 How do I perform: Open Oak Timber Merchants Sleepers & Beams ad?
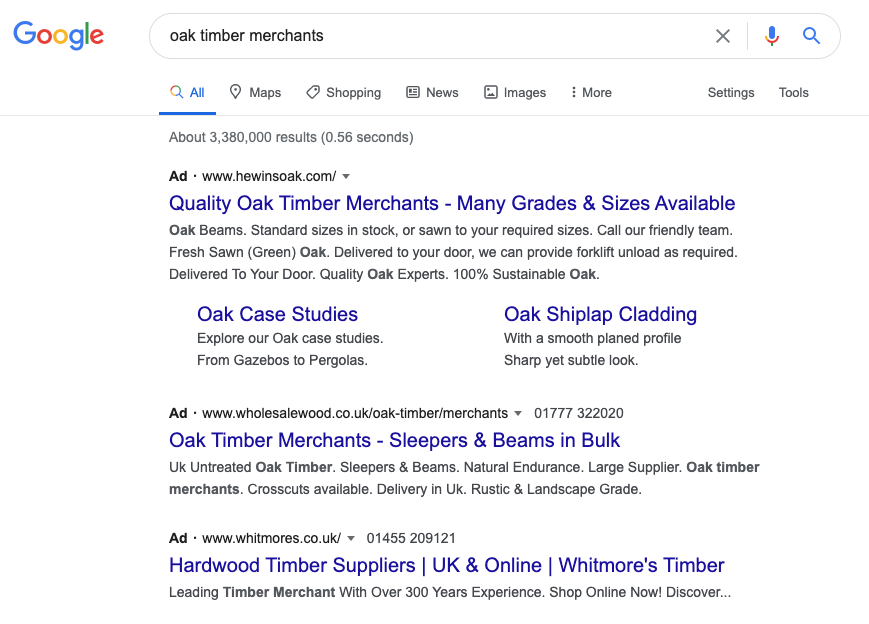point(395,441)
